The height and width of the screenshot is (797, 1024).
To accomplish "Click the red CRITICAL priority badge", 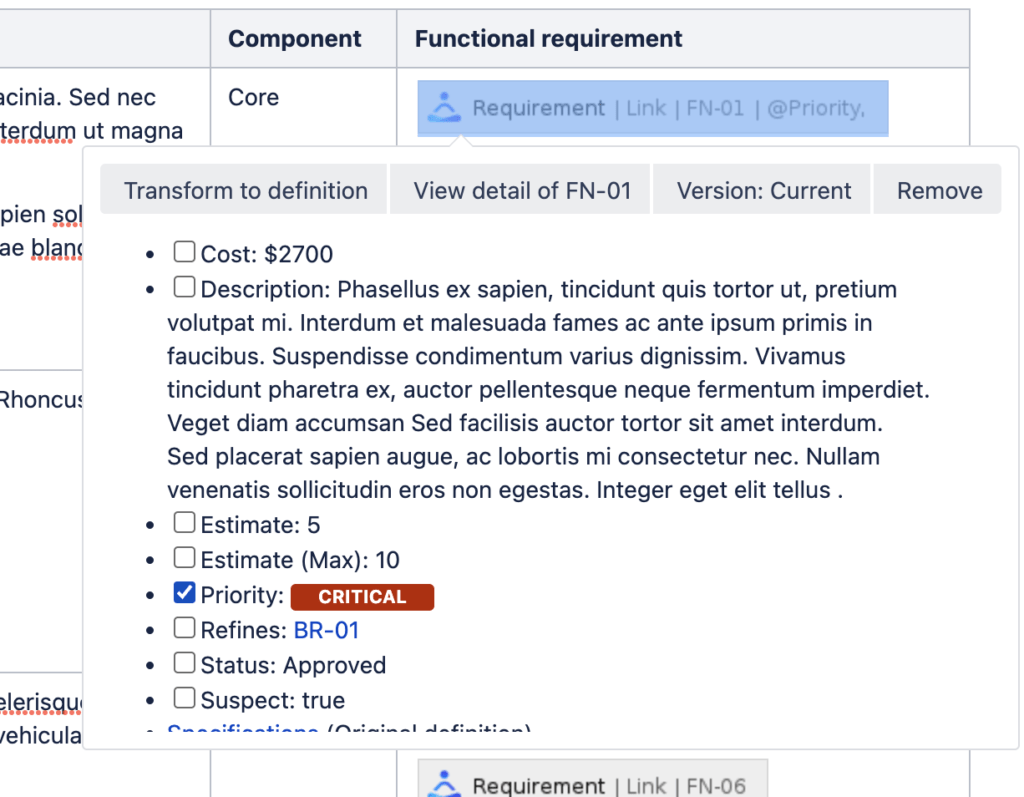I will point(362,596).
